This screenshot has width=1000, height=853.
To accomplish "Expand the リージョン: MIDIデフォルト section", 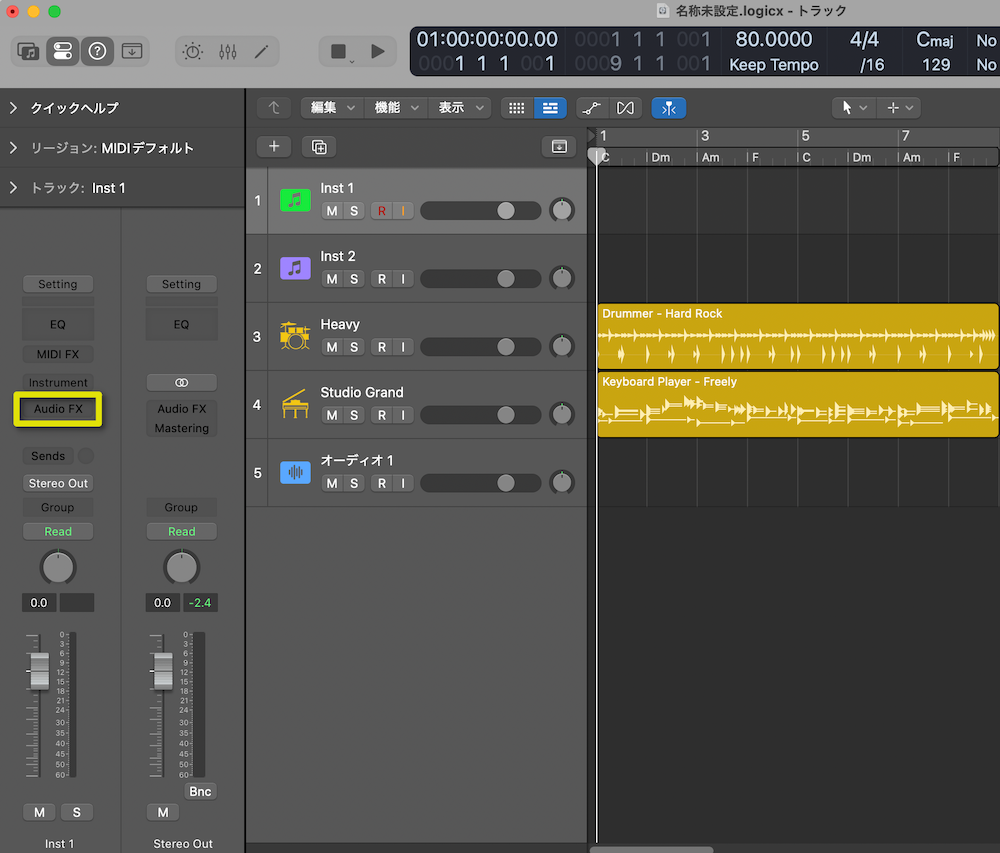I will click(13, 148).
